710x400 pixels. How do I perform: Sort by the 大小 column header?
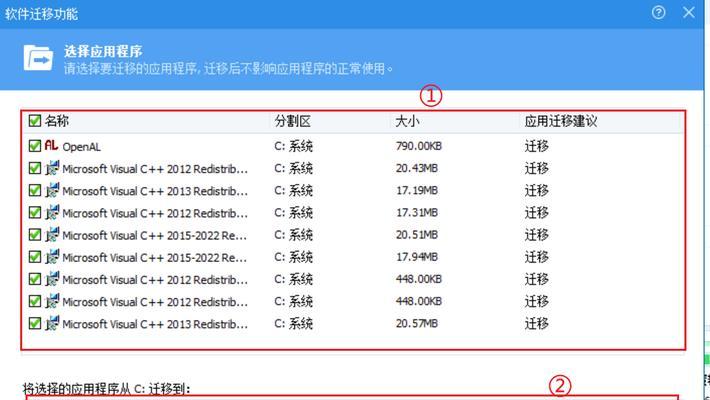tap(407, 121)
